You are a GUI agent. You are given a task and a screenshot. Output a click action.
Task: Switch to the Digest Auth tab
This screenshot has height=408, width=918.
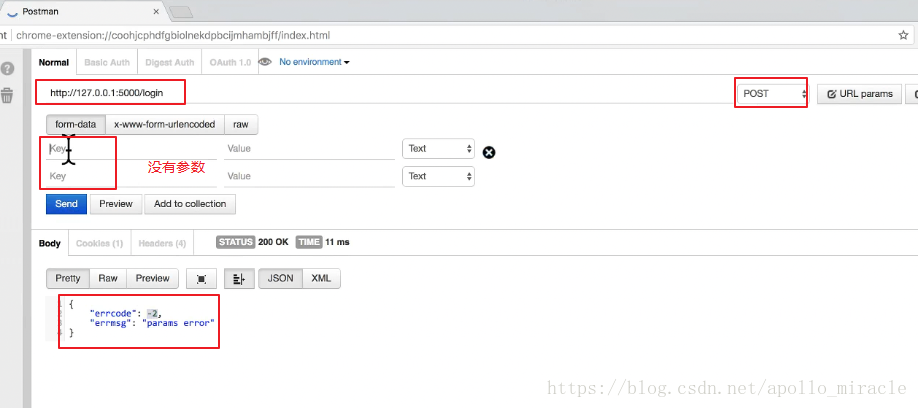(170, 62)
